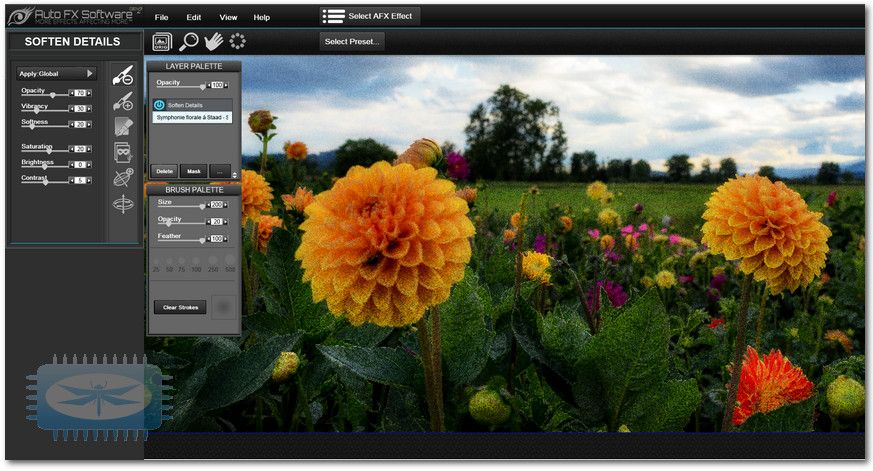The image size is (873, 471).
Task: Increase Vibrancy with its right arrow
Action: (x=89, y=109)
